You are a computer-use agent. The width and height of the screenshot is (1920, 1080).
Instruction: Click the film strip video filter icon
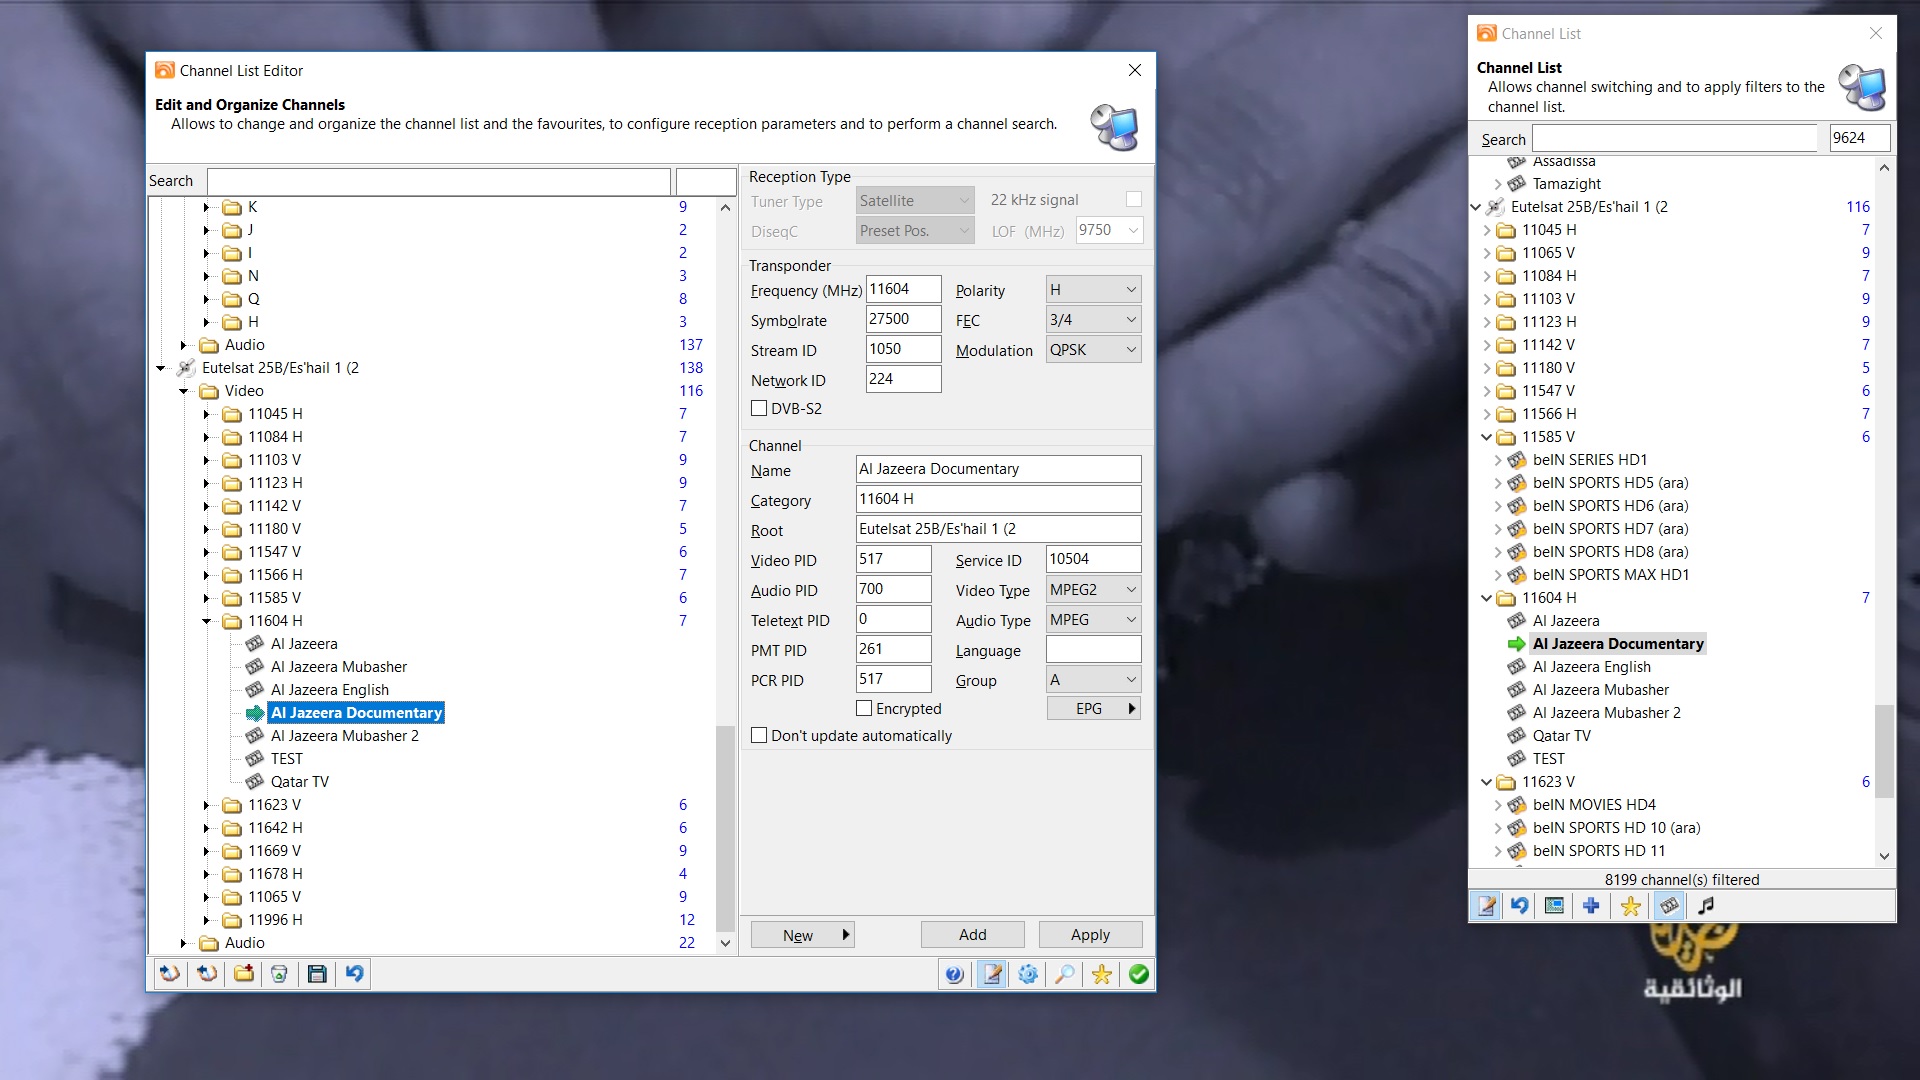(x=1669, y=906)
